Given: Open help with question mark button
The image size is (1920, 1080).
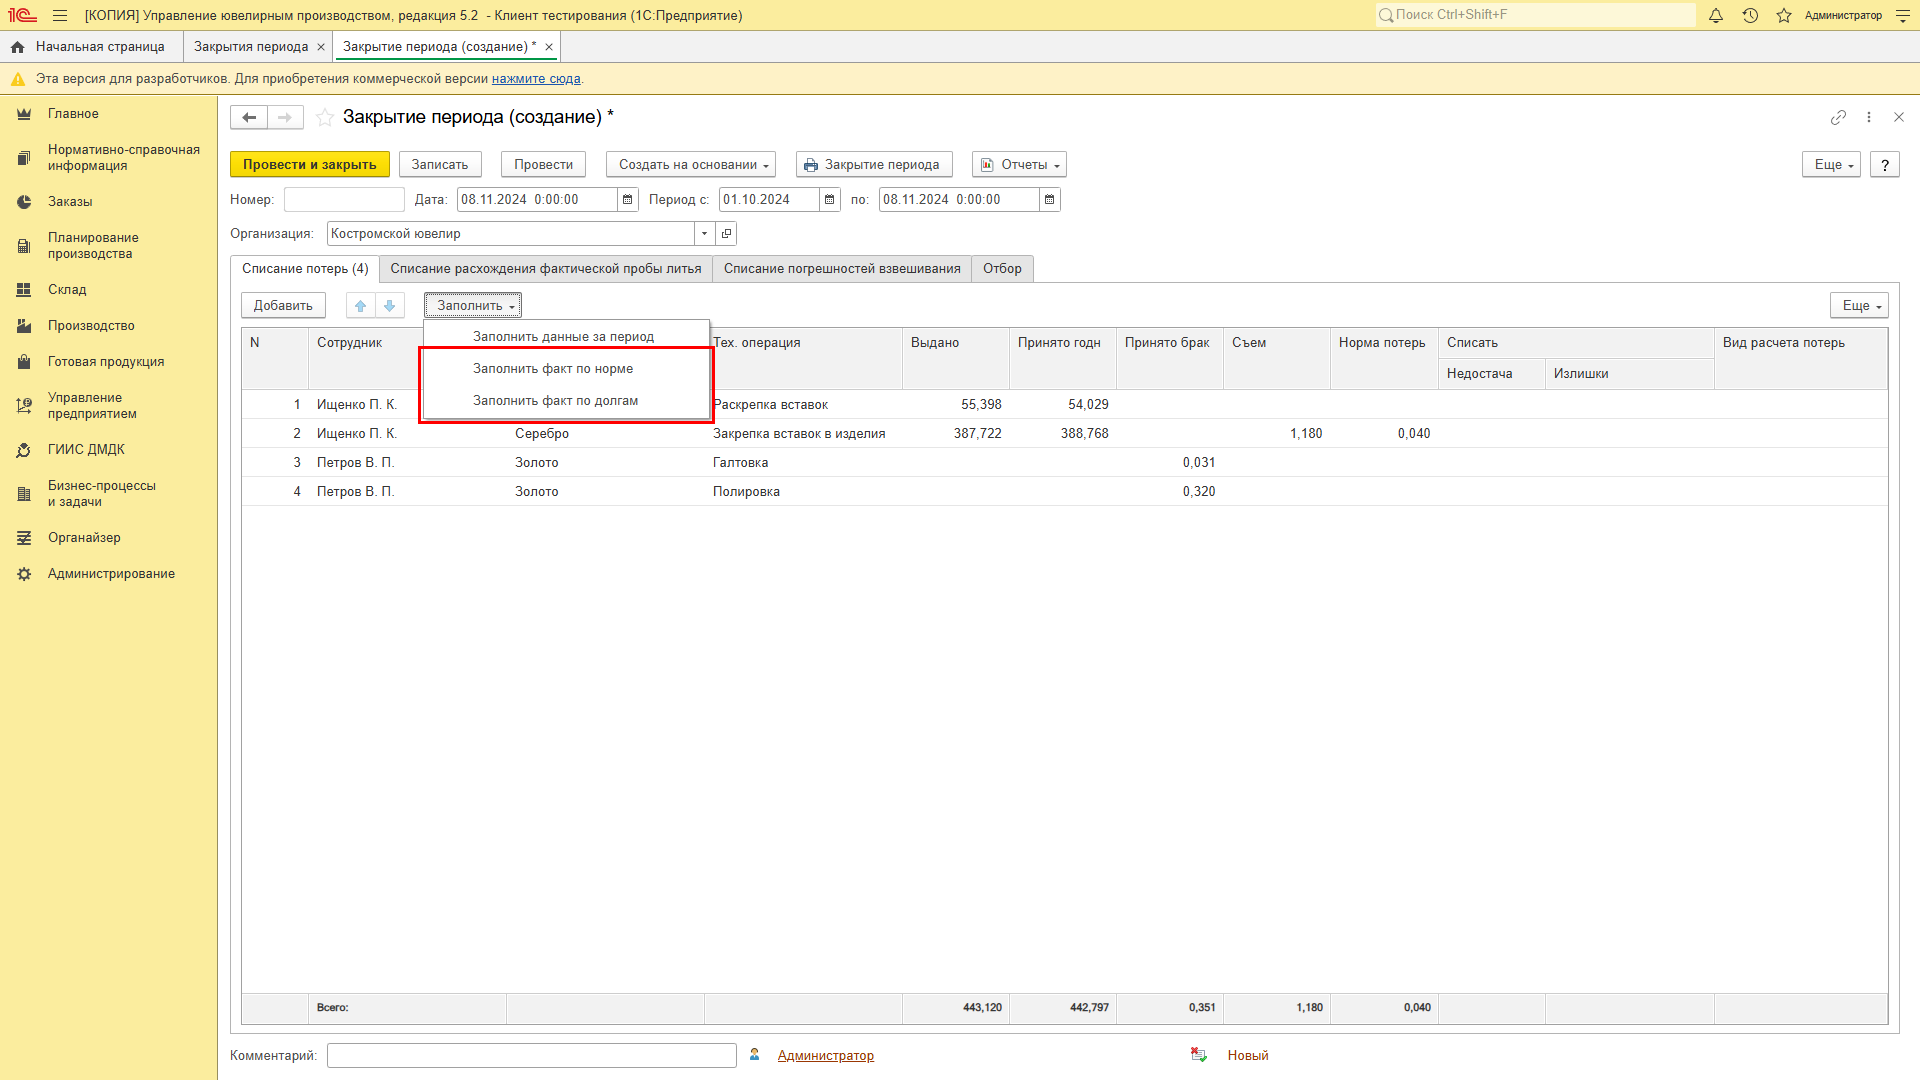Looking at the screenshot, I should [x=1885, y=165].
